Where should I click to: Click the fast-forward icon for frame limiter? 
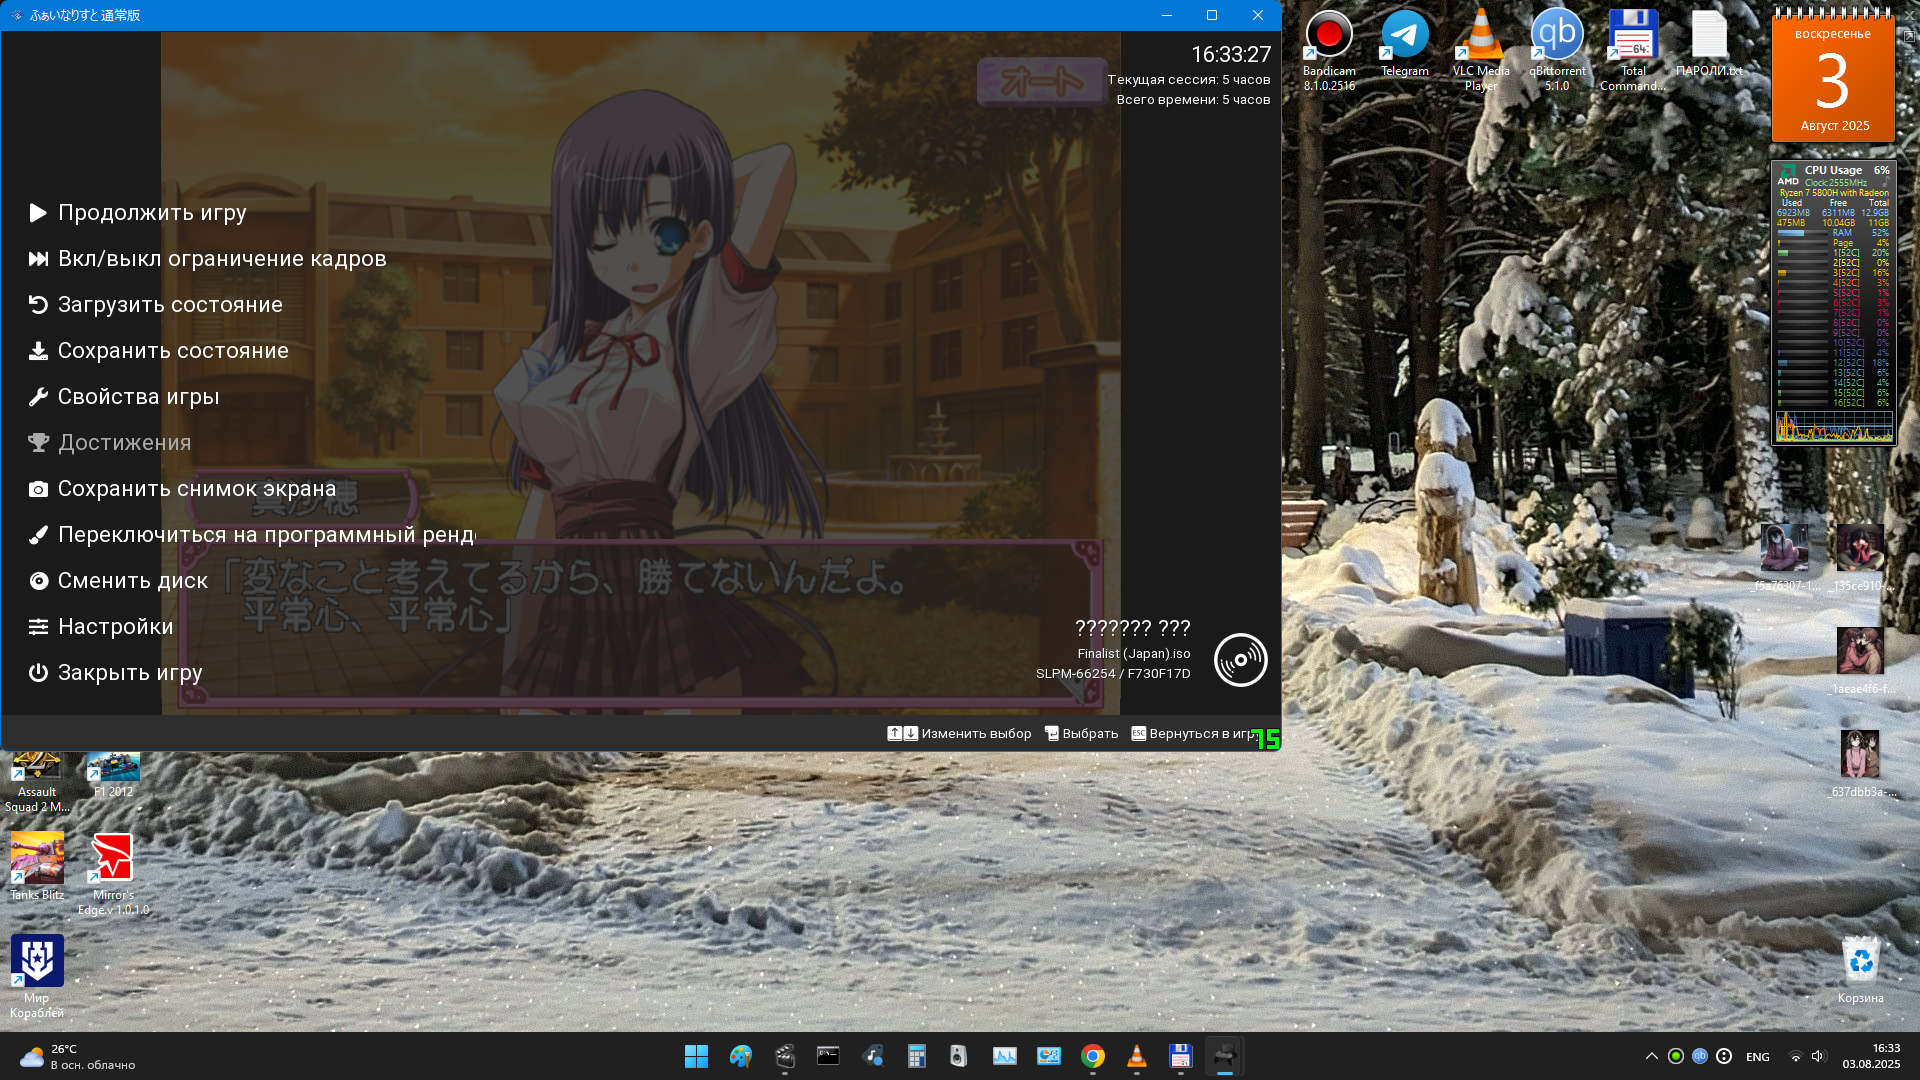(38, 259)
